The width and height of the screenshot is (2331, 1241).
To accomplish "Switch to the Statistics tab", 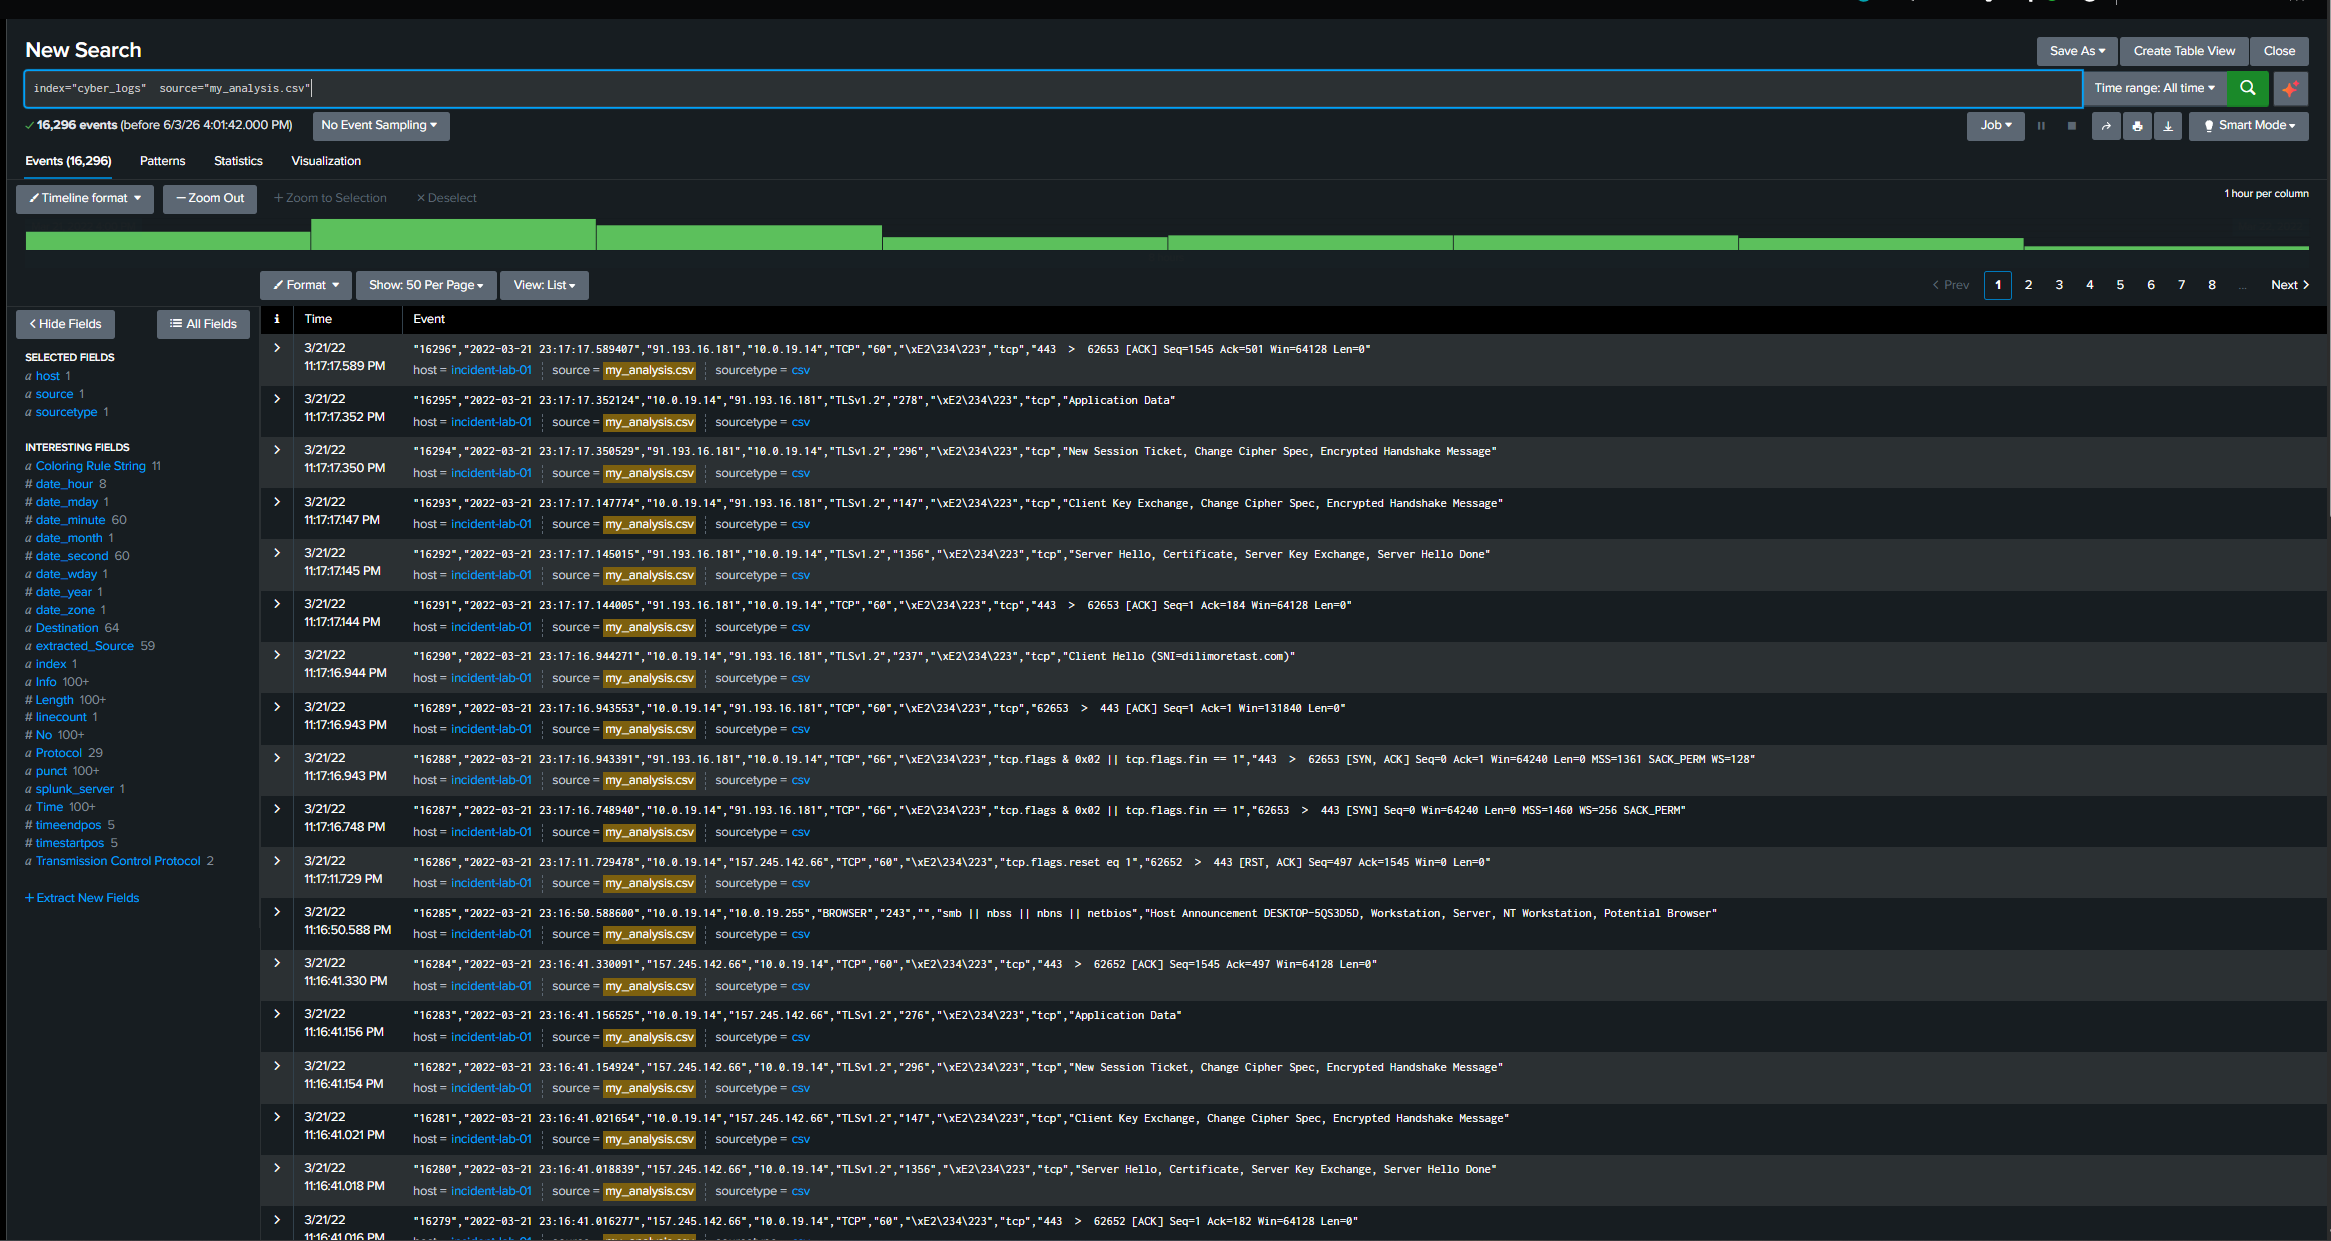I will click(238, 161).
